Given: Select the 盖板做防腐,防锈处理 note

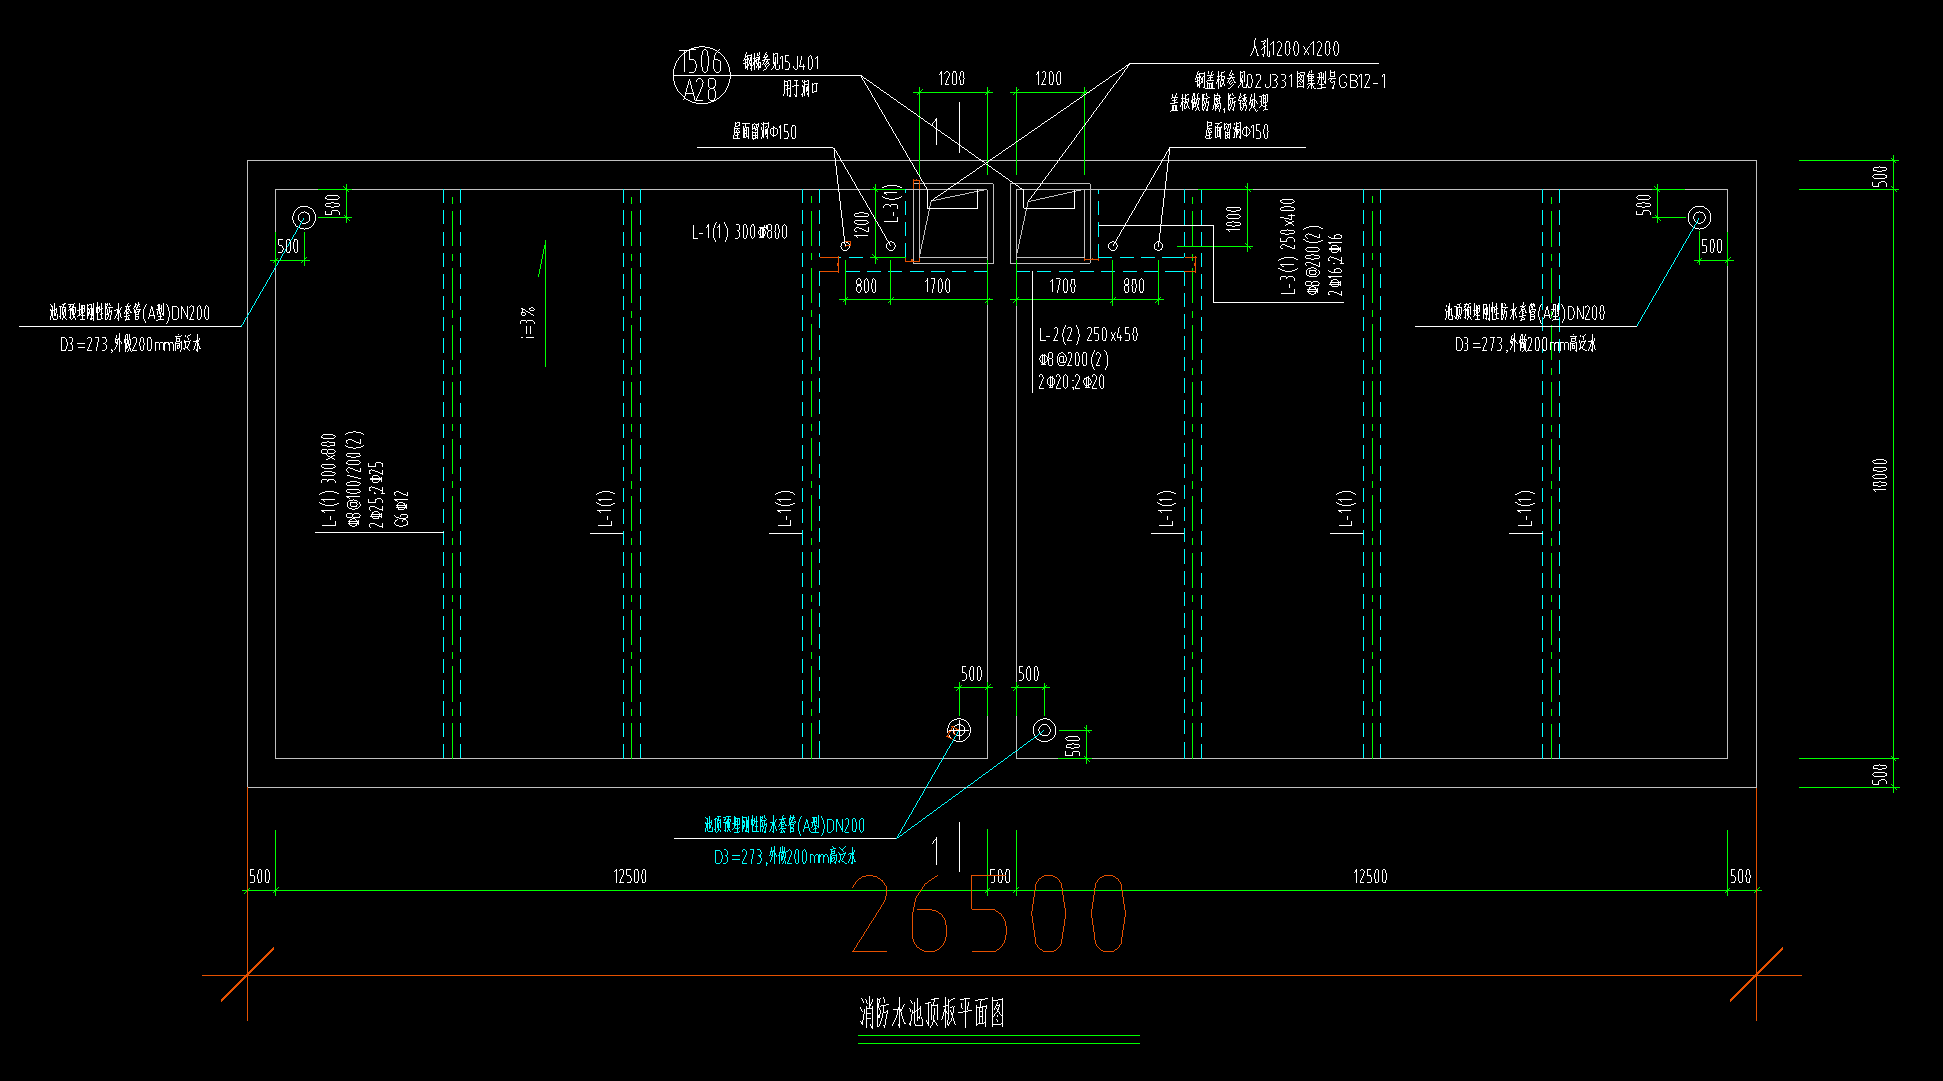Looking at the screenshot, I should (1219, 102).
